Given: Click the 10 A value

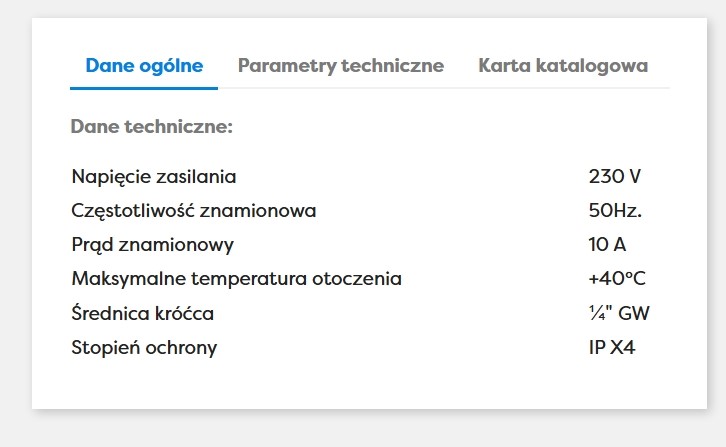Looking at the screenshot, I should [607, 245].
